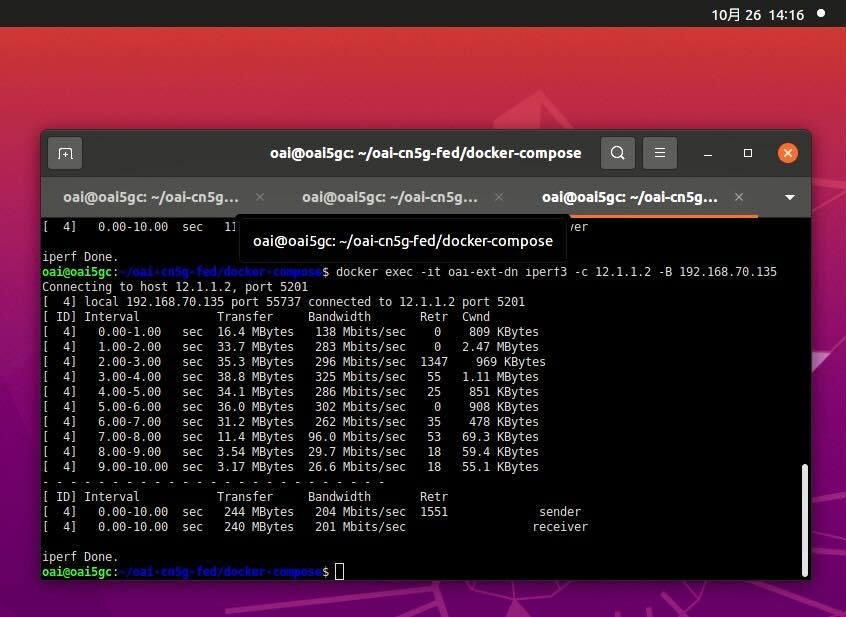Image resolution: width=846 pixels, height=617 pixels.
Task: Click the 'sender' summary label
Action: coord(560,512)
